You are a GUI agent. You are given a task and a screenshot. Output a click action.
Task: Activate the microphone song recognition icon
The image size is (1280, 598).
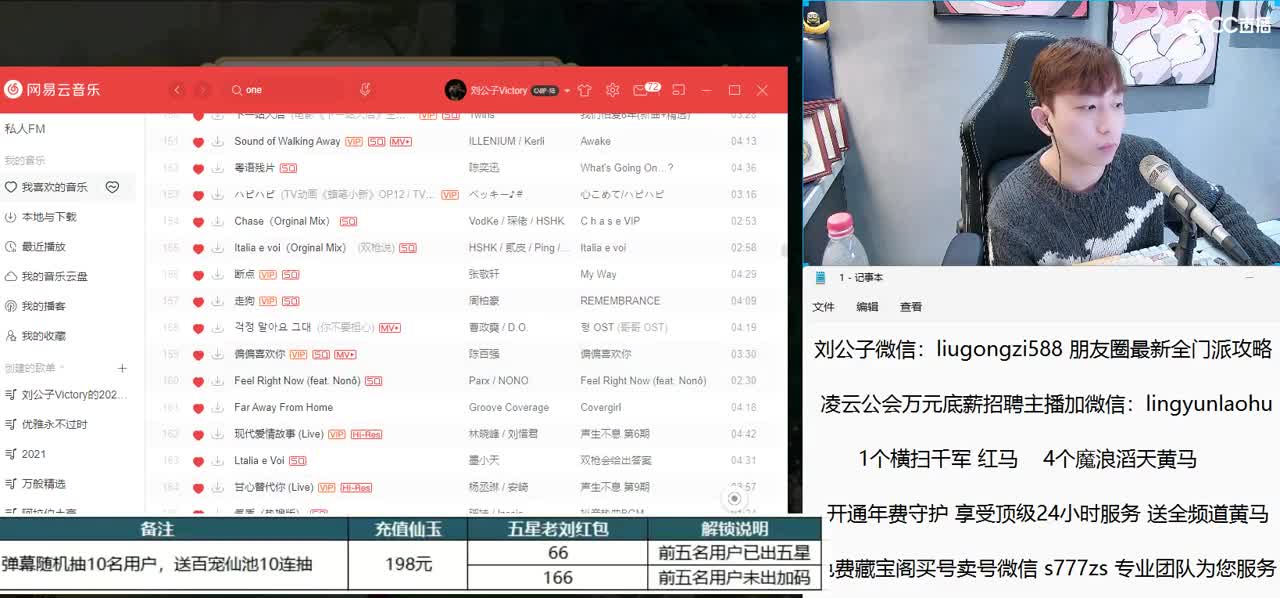[365, 90]
